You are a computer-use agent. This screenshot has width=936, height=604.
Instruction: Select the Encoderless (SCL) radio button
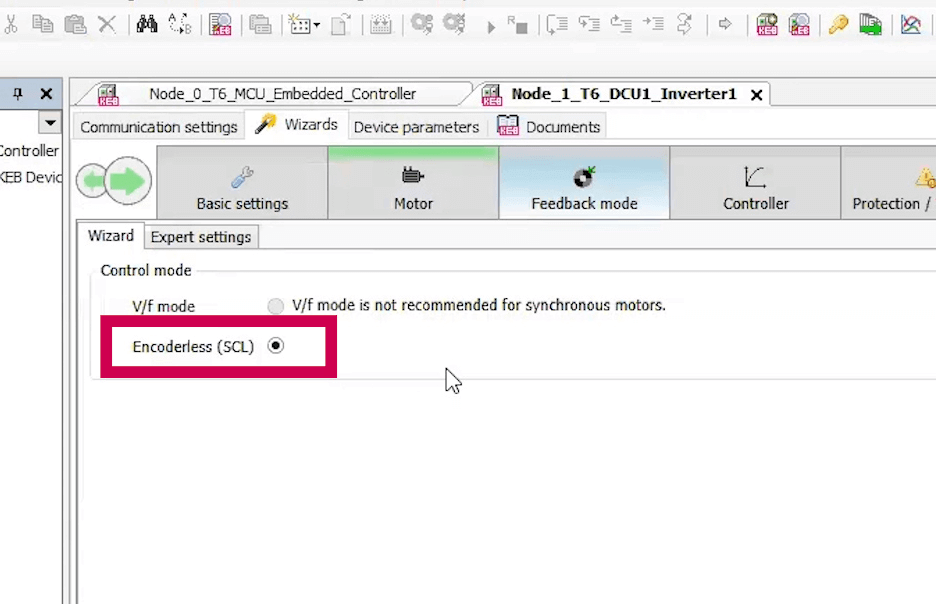tap(275, 346)
